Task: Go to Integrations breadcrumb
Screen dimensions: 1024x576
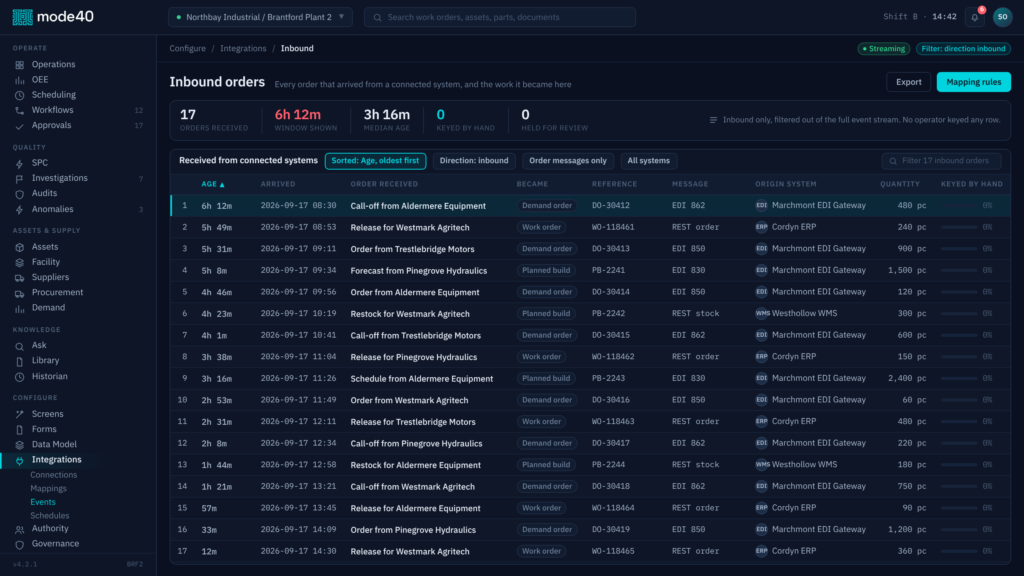Action: pos(243,48)
